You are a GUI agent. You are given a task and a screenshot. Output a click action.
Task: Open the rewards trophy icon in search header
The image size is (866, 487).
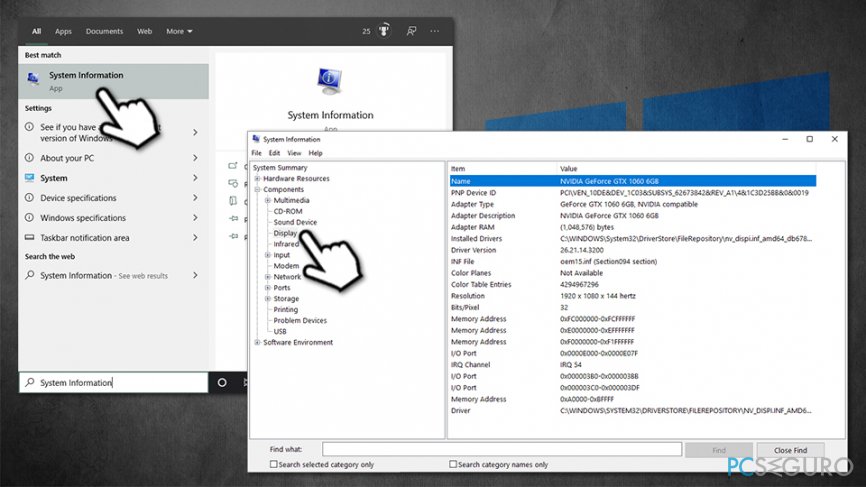384,31
